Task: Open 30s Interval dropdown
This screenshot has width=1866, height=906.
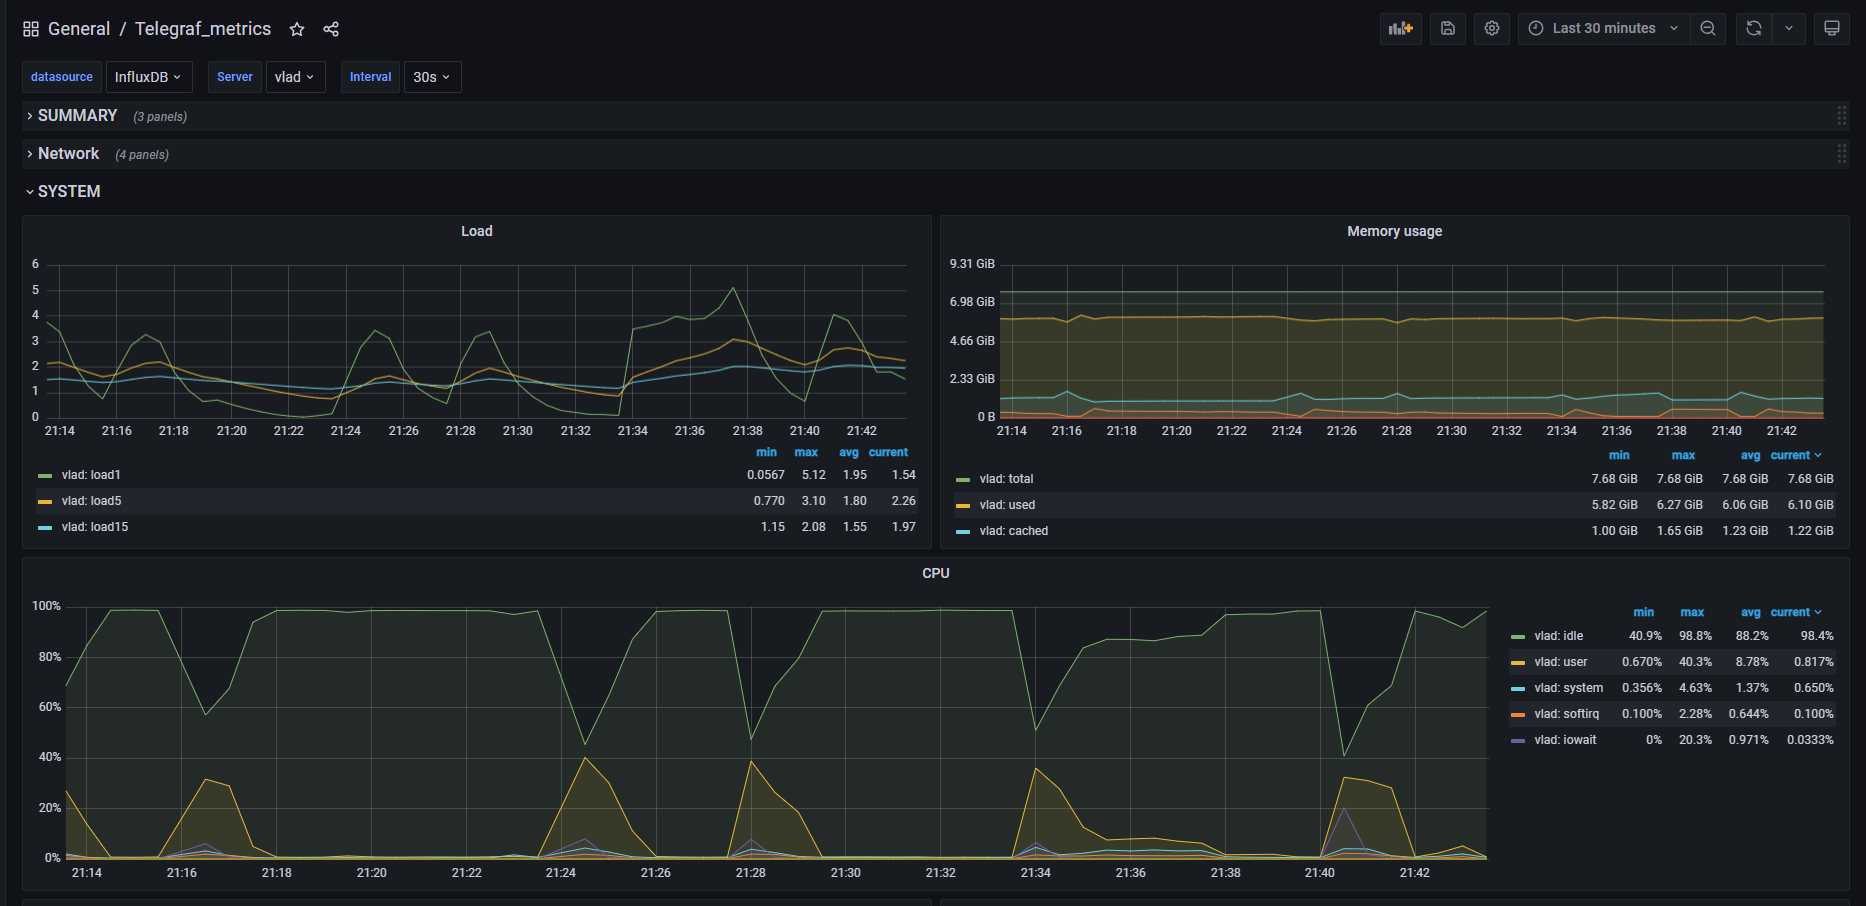Action: pyautogui.click(x=432, y=77)
